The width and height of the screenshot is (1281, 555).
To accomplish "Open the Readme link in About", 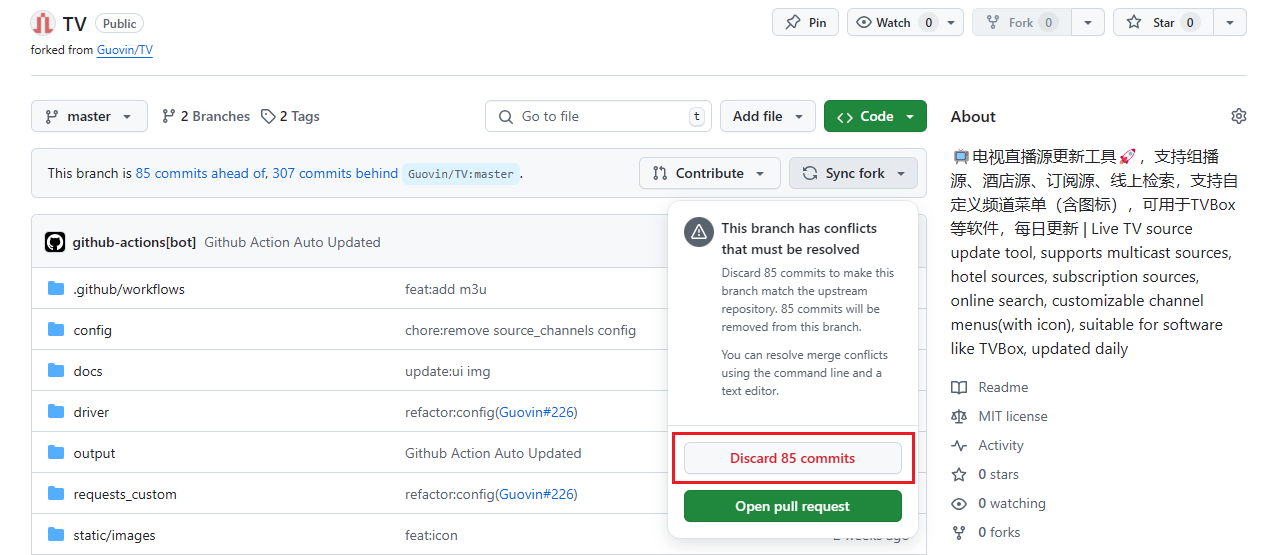I will (1003, 387).
